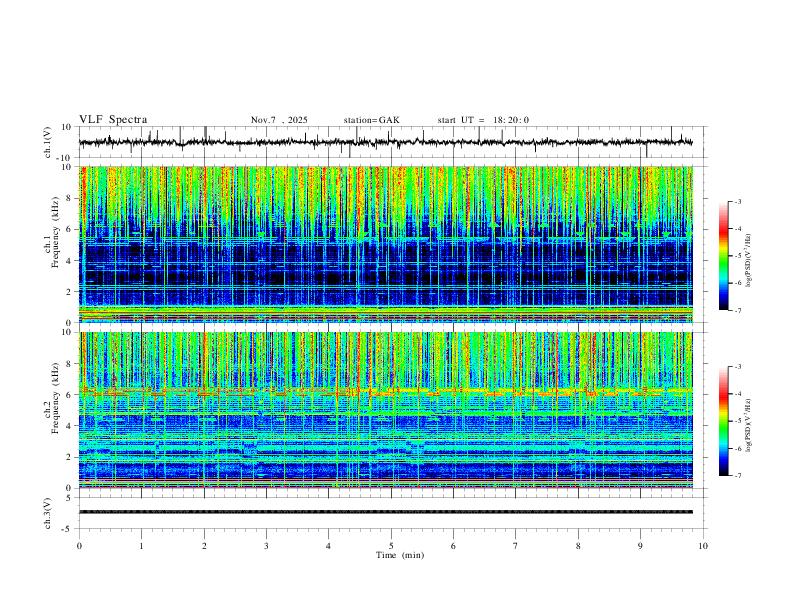The image size is (792, 612).
Task: Click the '-7' tick on upper colorbar
Action: coord(737,310)
